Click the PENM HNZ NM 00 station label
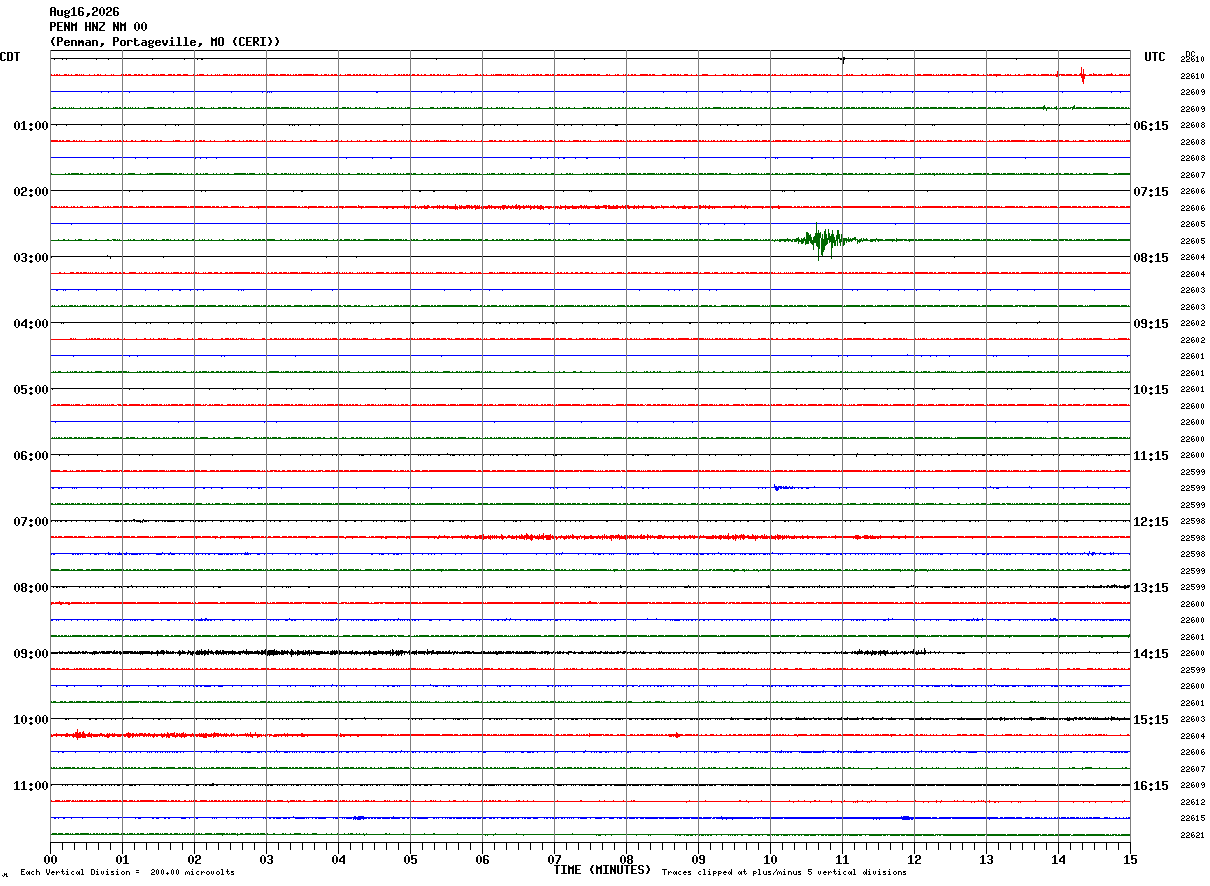 tap(98, 27)
